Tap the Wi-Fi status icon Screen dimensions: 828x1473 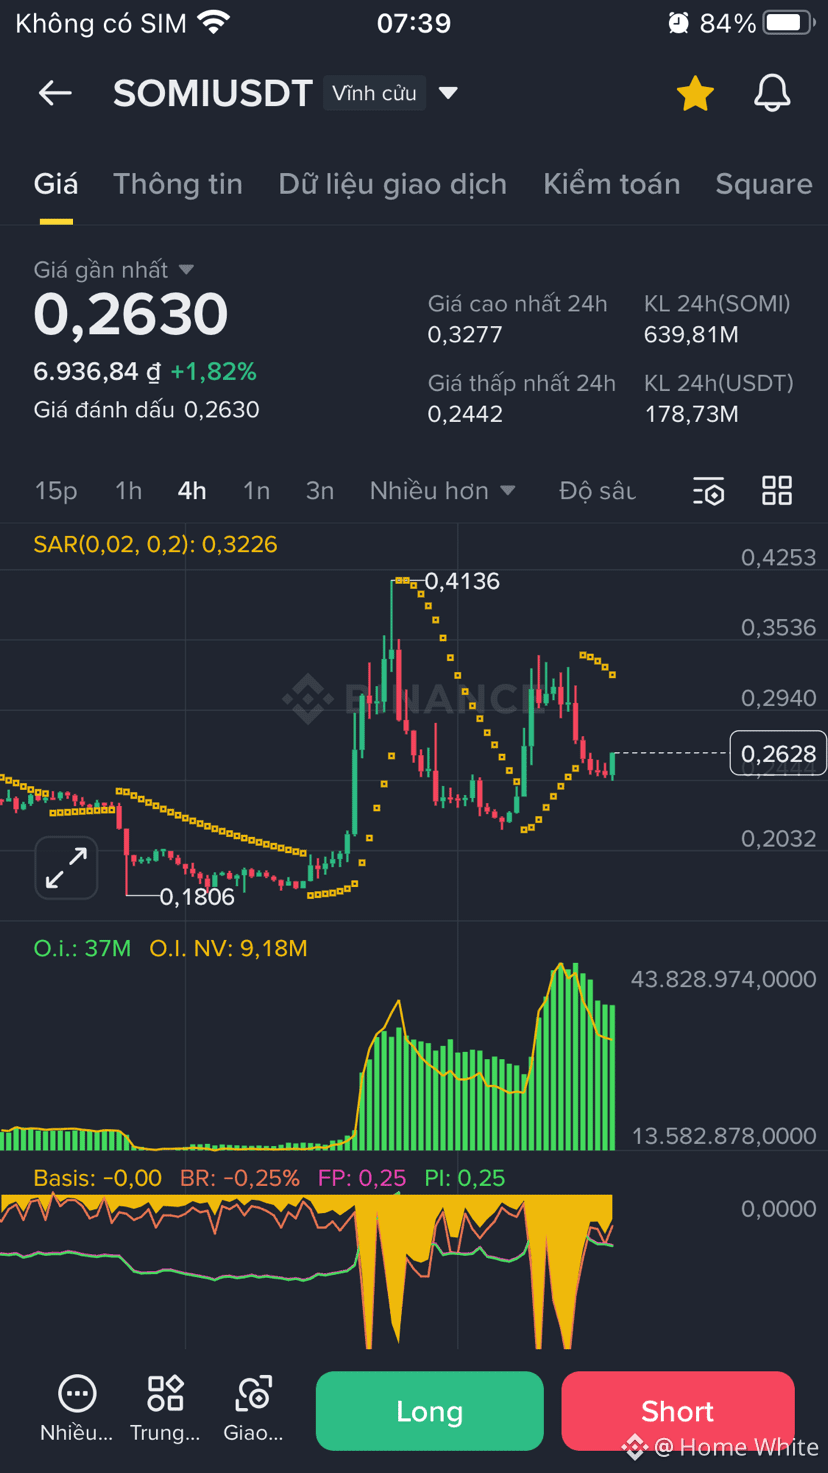(x=214, y=22)
